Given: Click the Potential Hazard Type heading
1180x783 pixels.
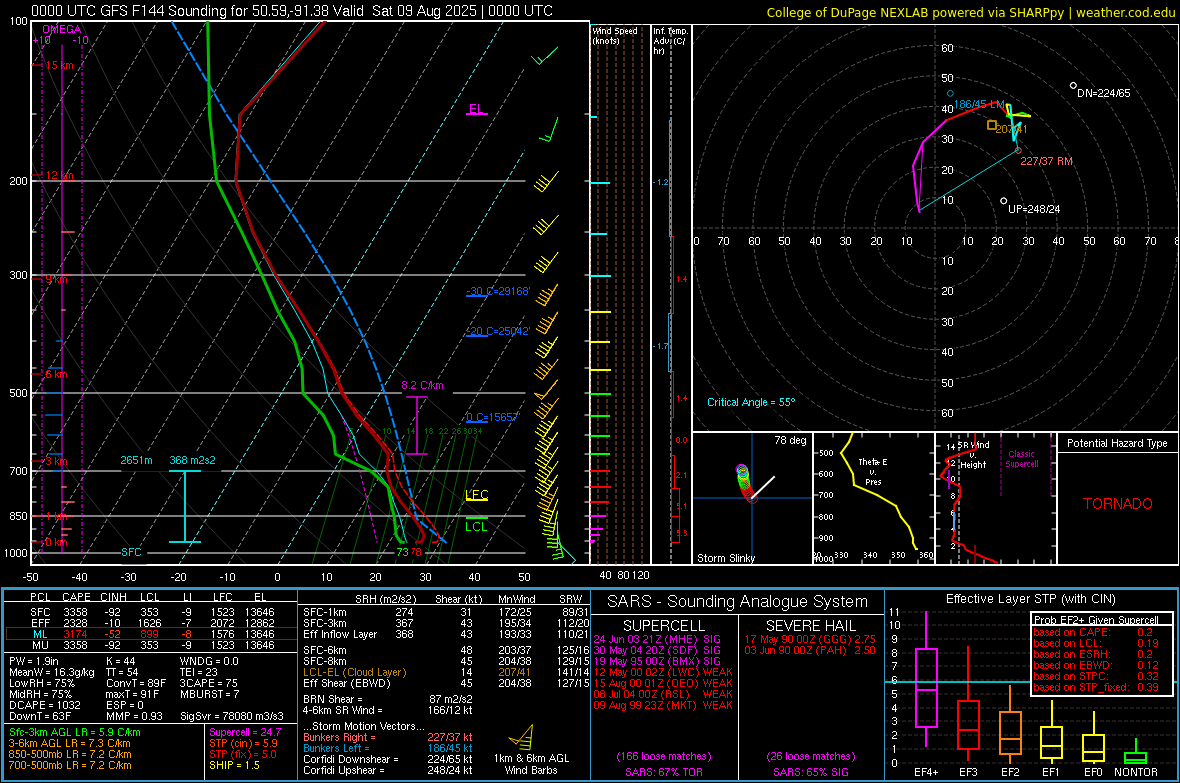Looking at the screenshot, I should [1117, 443].
